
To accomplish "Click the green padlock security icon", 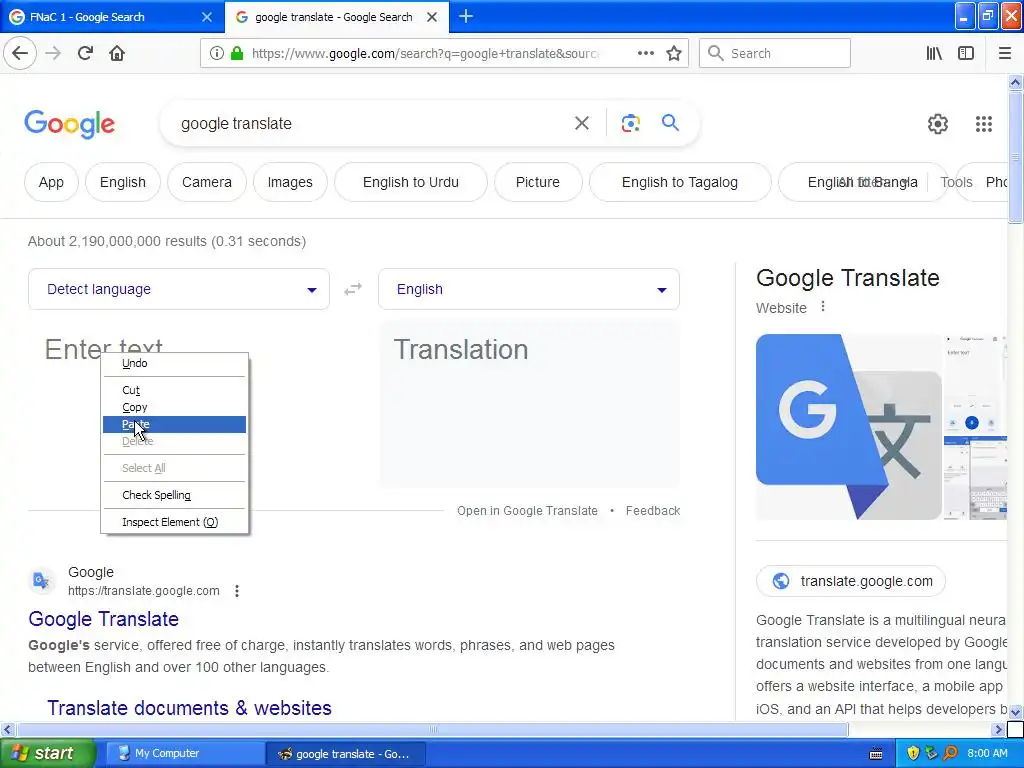I will point(237,54).
